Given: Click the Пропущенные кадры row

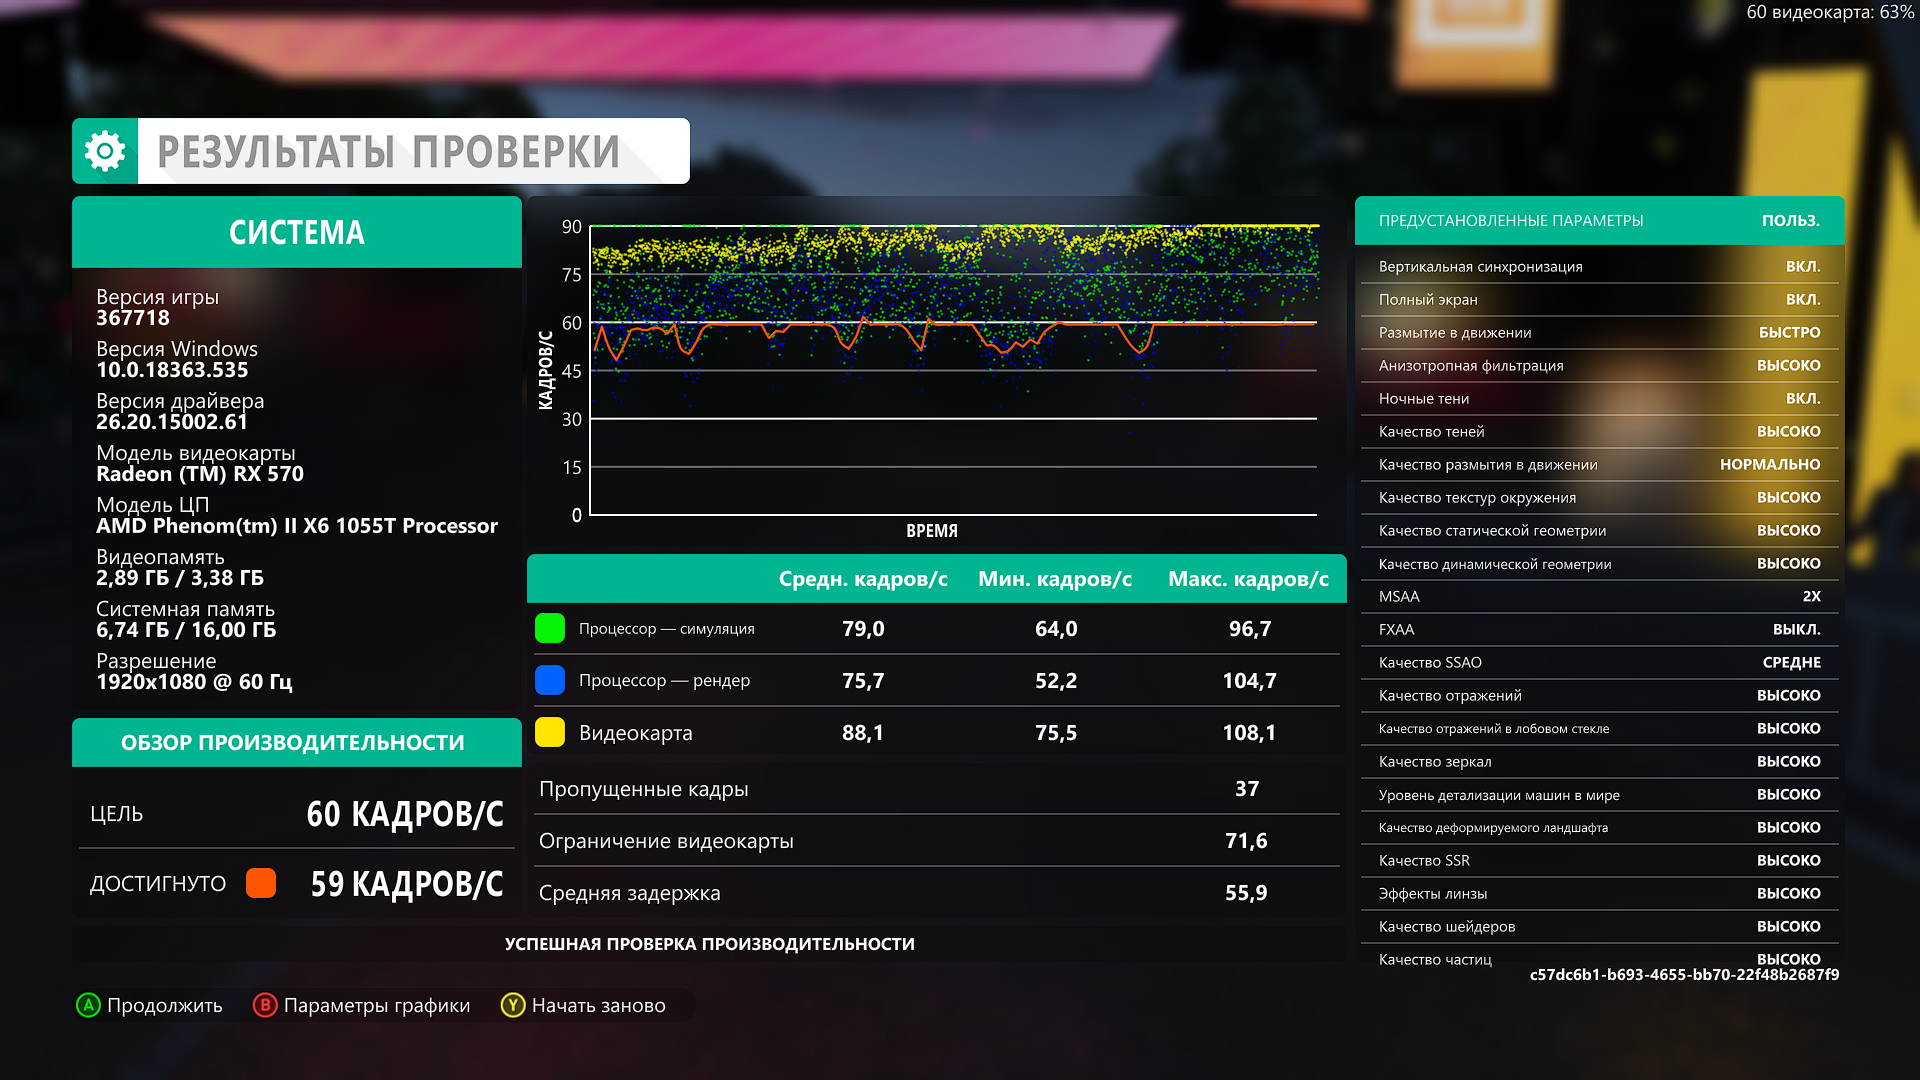Looking at the screenshot, I should point(935,789).
